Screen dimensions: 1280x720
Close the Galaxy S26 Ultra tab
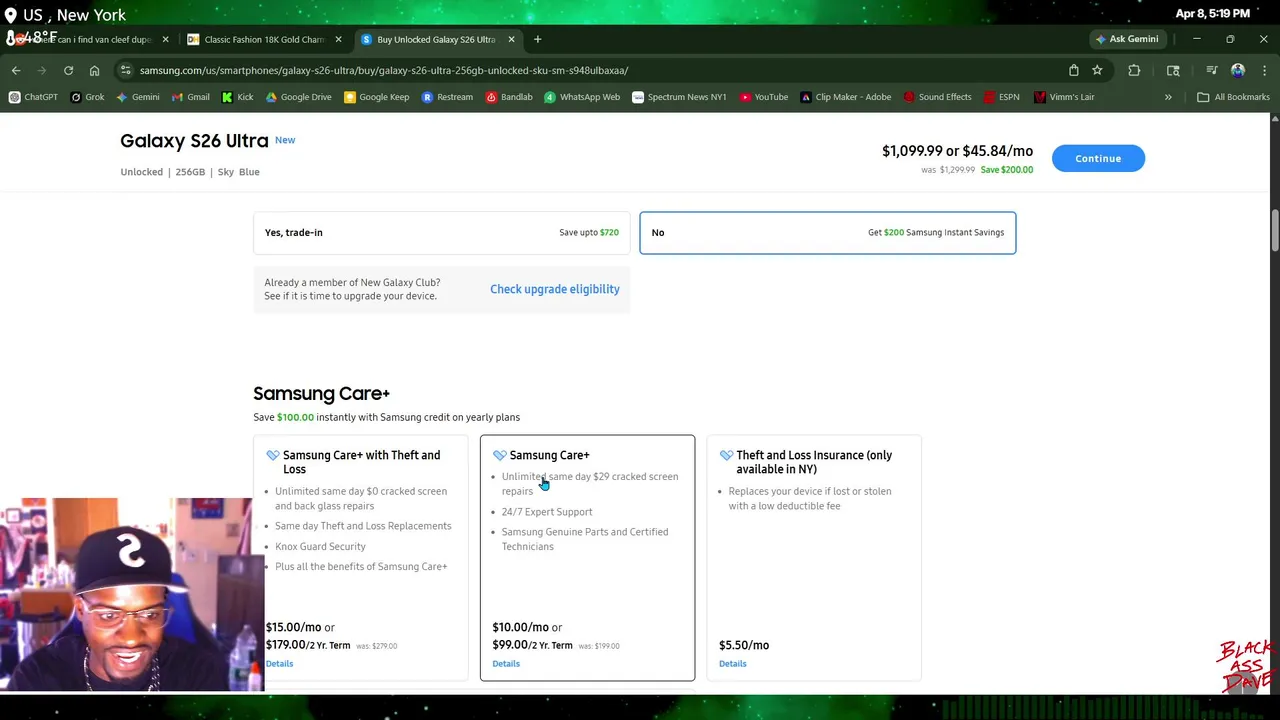(511, 39)
